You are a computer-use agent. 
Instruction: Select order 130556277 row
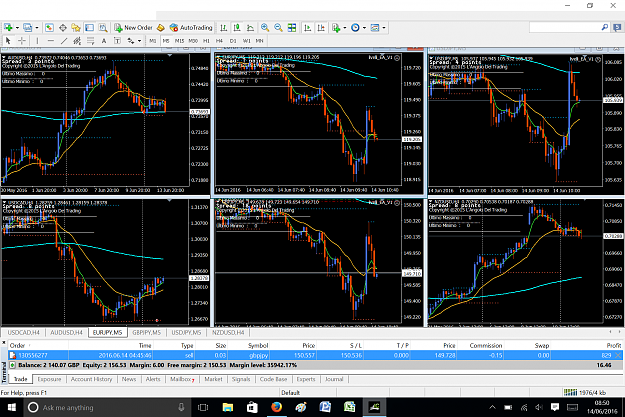(x=315, y=355)
